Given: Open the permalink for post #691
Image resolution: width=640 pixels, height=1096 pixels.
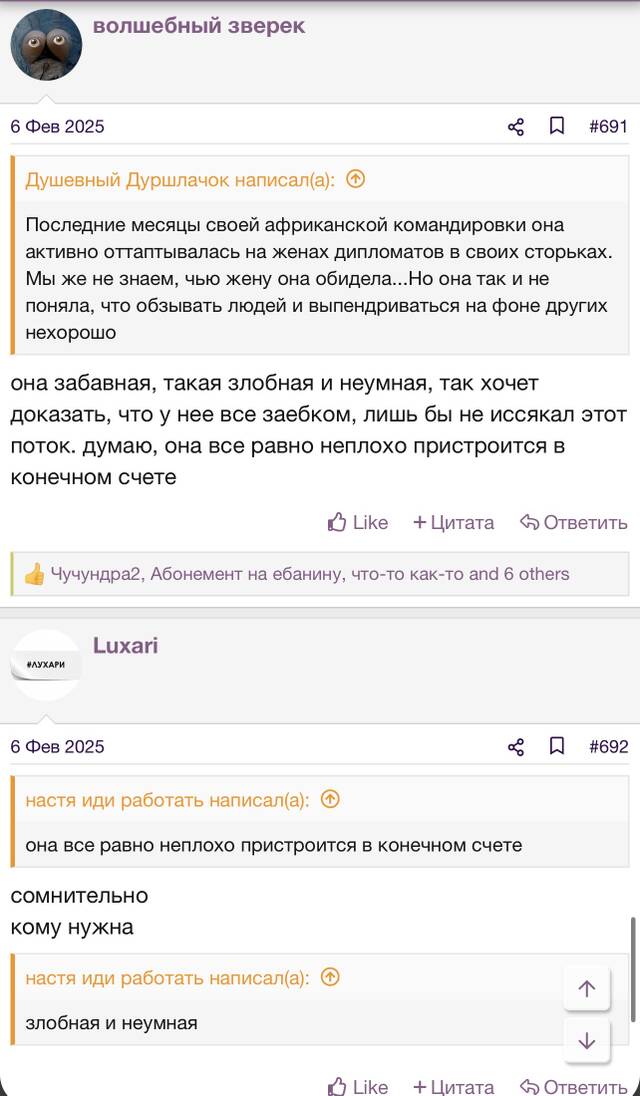Looking at the screenshot, I should click(x=609, y=127).
